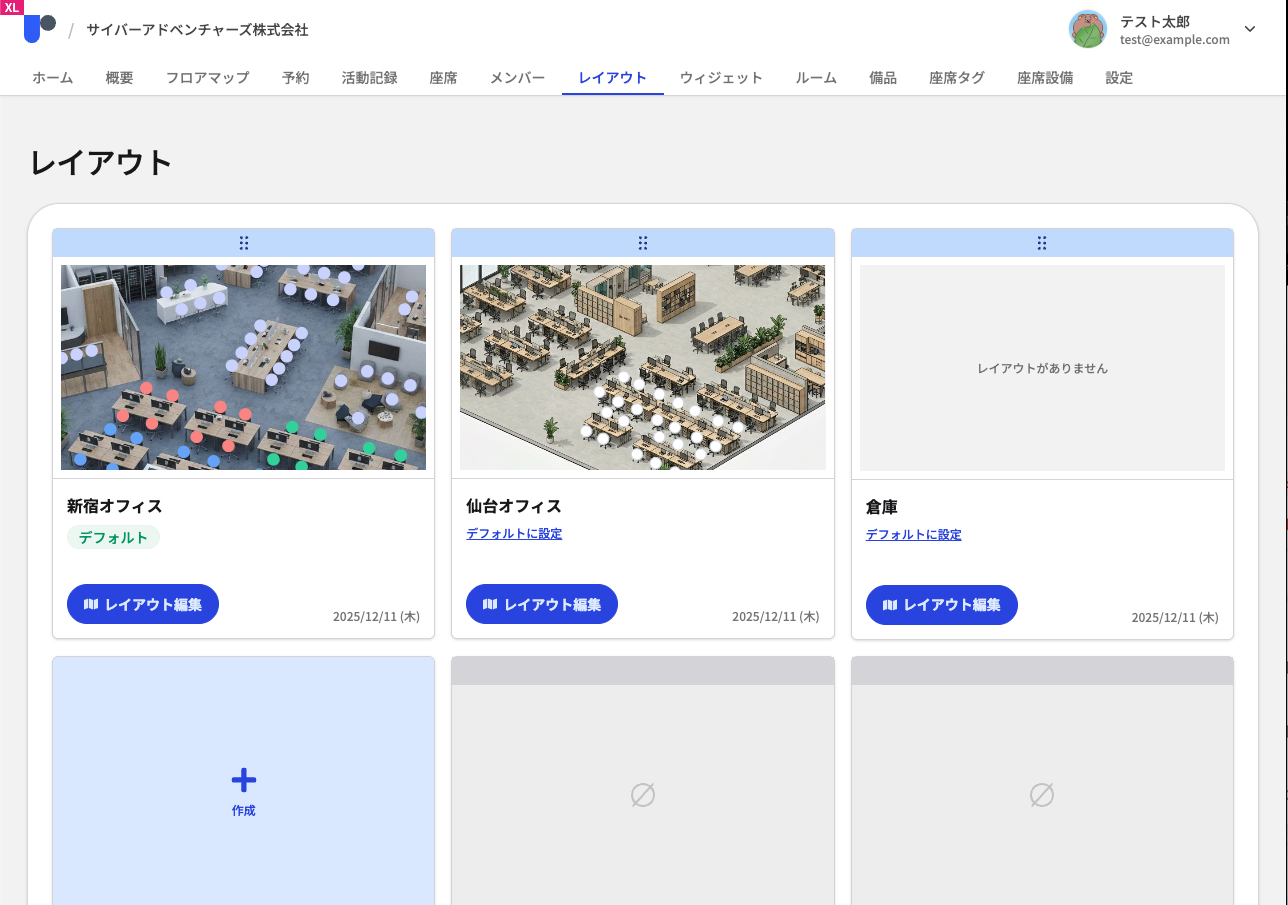The width and height of the screenshot is (1288, 905).
Task: Open the フロアマップ tab
Action: 207,78
